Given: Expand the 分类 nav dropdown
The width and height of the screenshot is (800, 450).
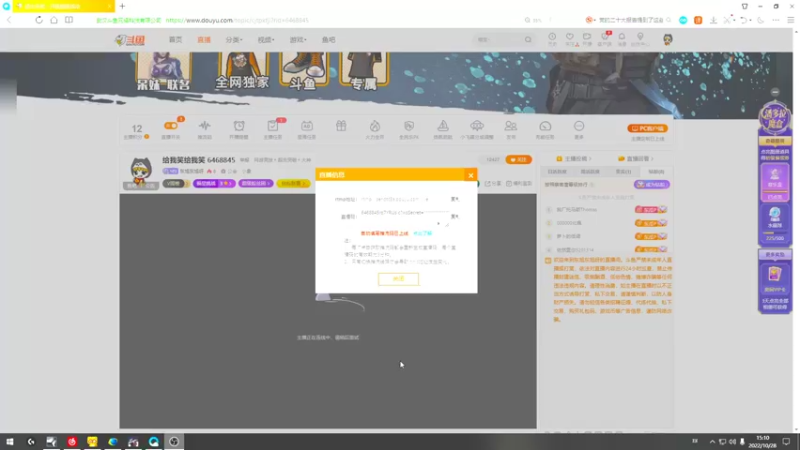Looking at the screenshot, I should (x=234, y=40).
